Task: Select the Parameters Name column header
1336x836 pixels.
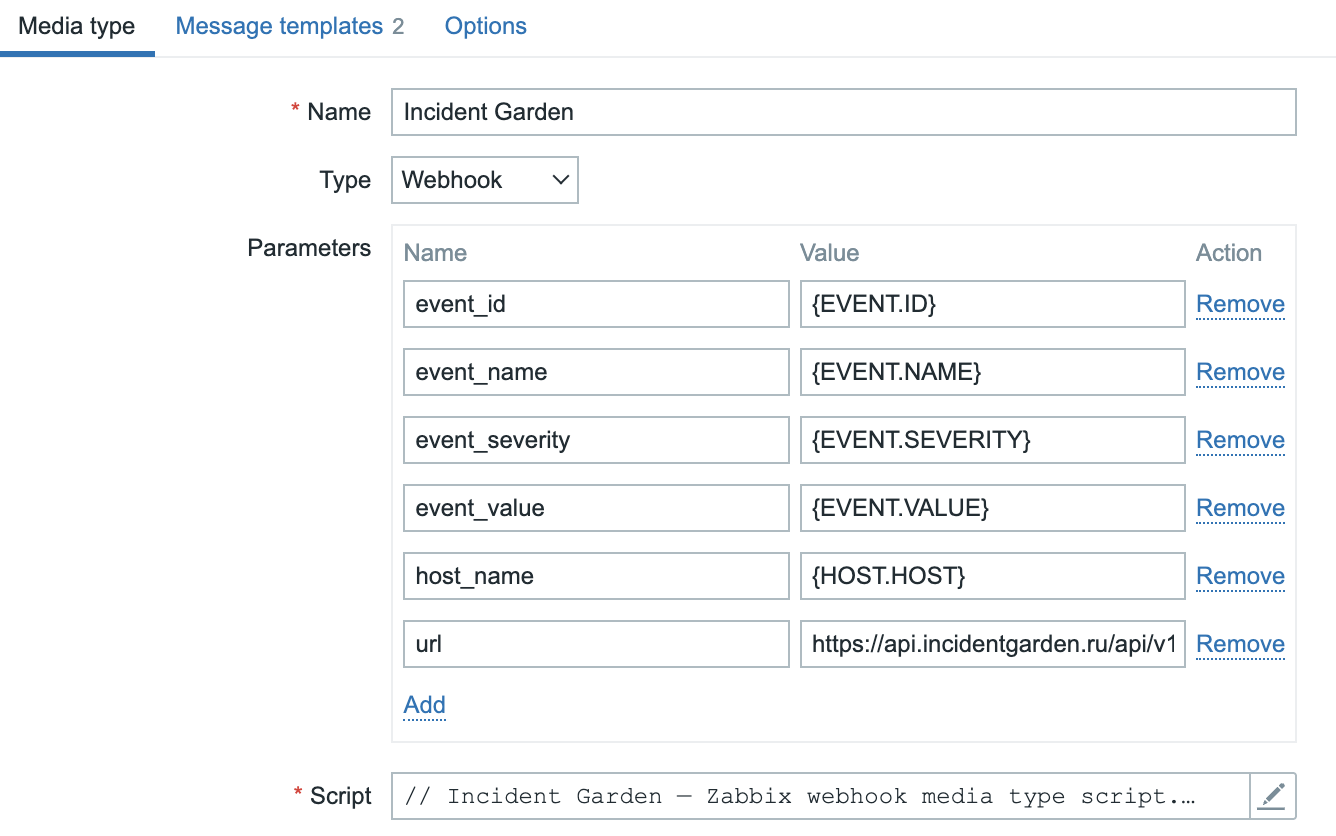Action: 435,253
